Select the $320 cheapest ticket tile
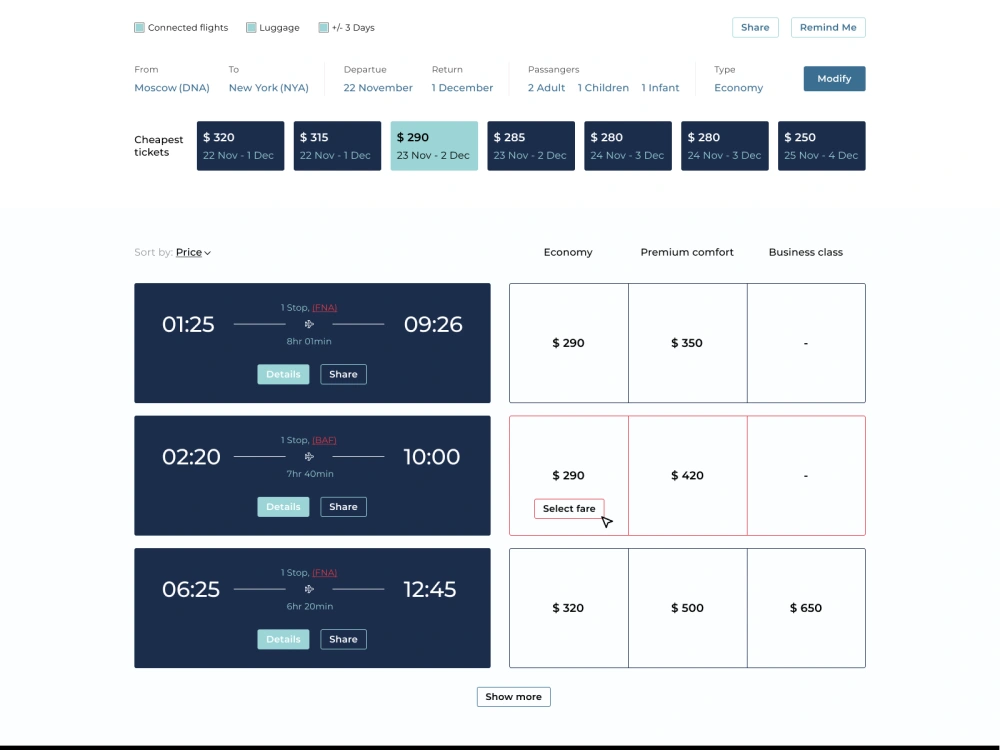 pos(240,146)
